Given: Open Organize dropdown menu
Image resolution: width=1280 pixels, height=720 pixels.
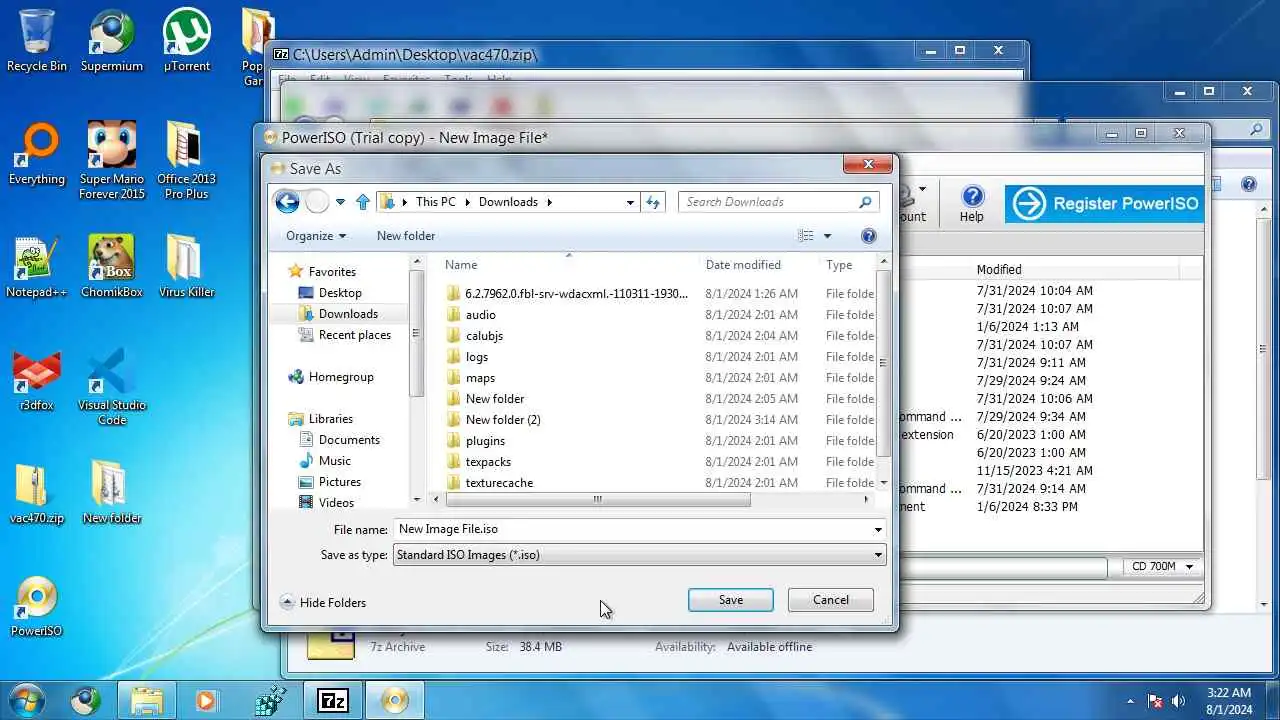Looking at the screenshot, I should (316, 236).
